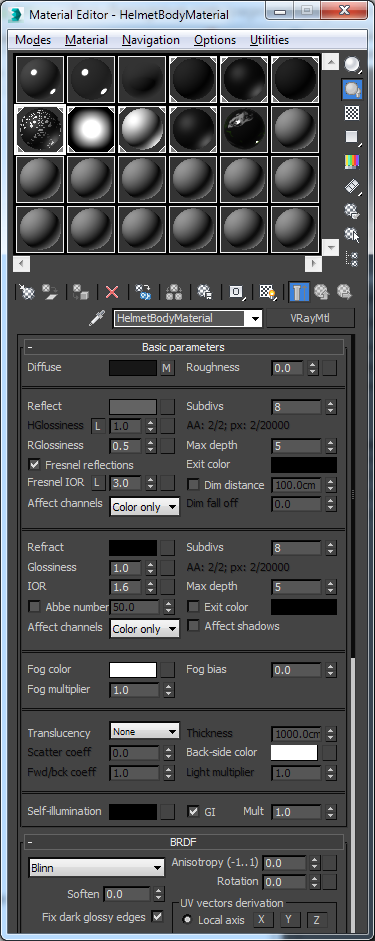Select the glowing white material sample slot

[91, 130]
